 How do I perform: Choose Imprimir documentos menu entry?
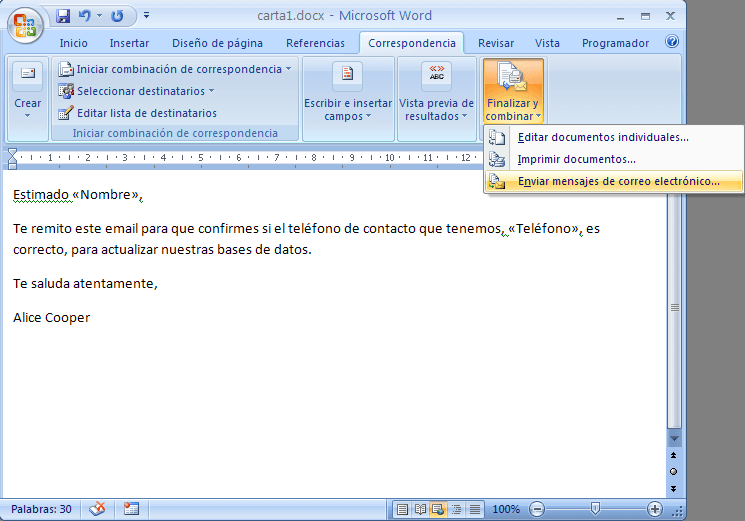pos(613,159)
